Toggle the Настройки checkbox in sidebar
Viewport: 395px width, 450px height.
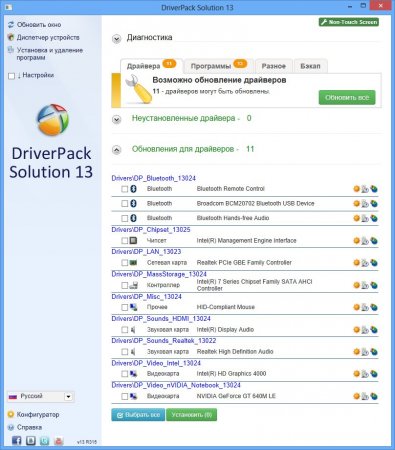[11, 76]
